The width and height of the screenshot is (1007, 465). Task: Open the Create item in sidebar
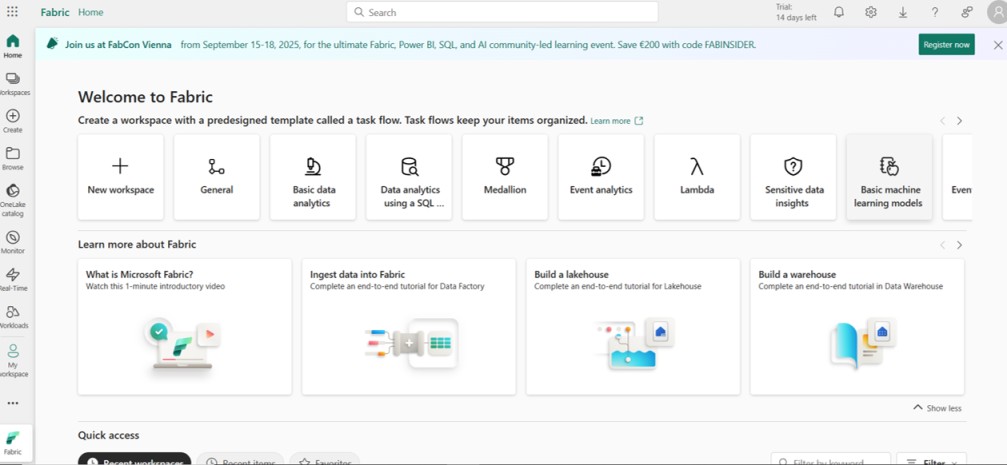point(13,120)
